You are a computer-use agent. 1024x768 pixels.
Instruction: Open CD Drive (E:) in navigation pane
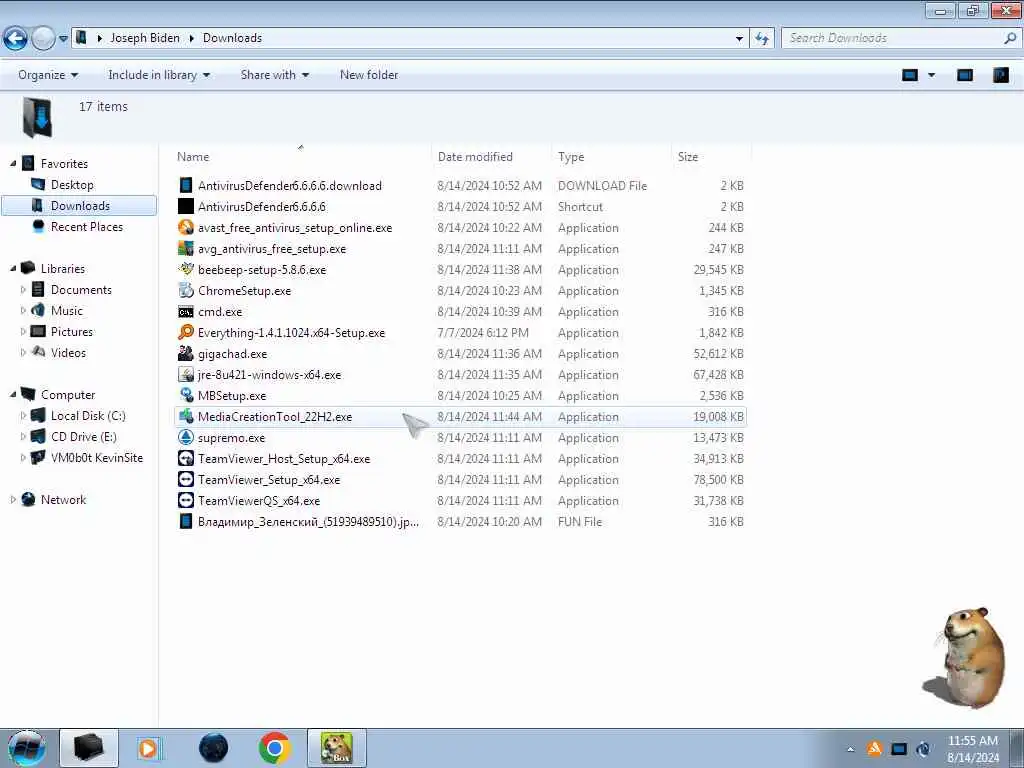click(84, 436)
